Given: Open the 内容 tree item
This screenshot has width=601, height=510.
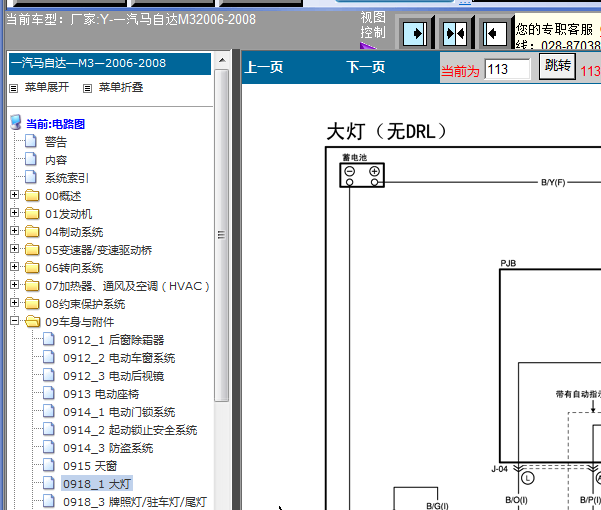Looking at the screenshot, I should click(x=56, y=160).
